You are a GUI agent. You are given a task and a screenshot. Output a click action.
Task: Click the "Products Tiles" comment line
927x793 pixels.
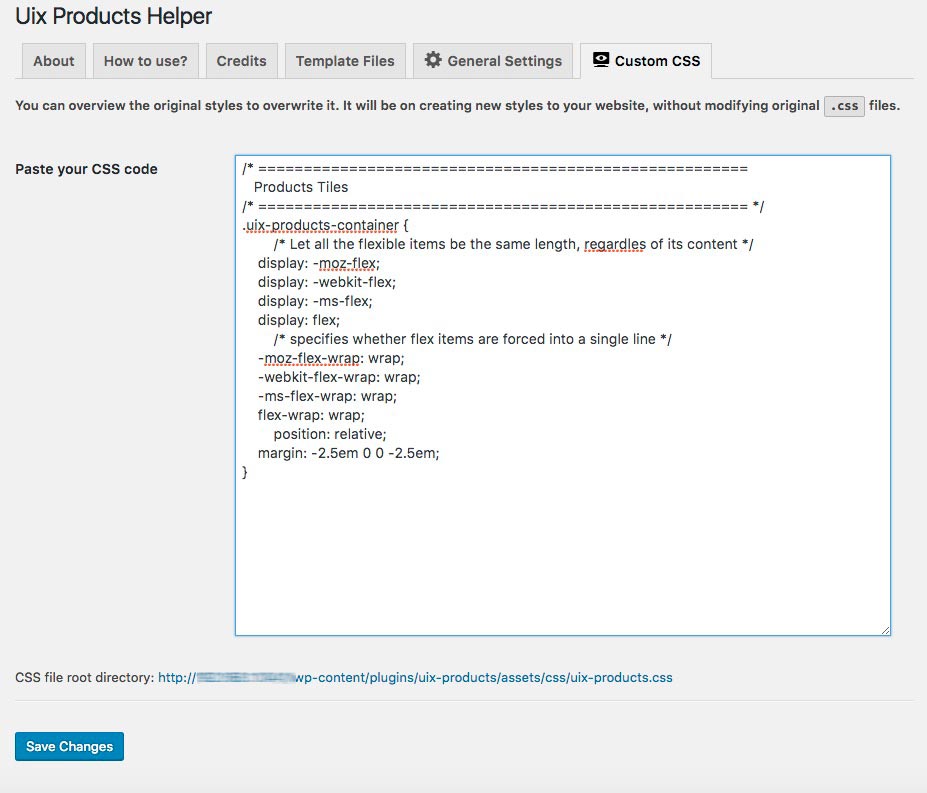301,187
